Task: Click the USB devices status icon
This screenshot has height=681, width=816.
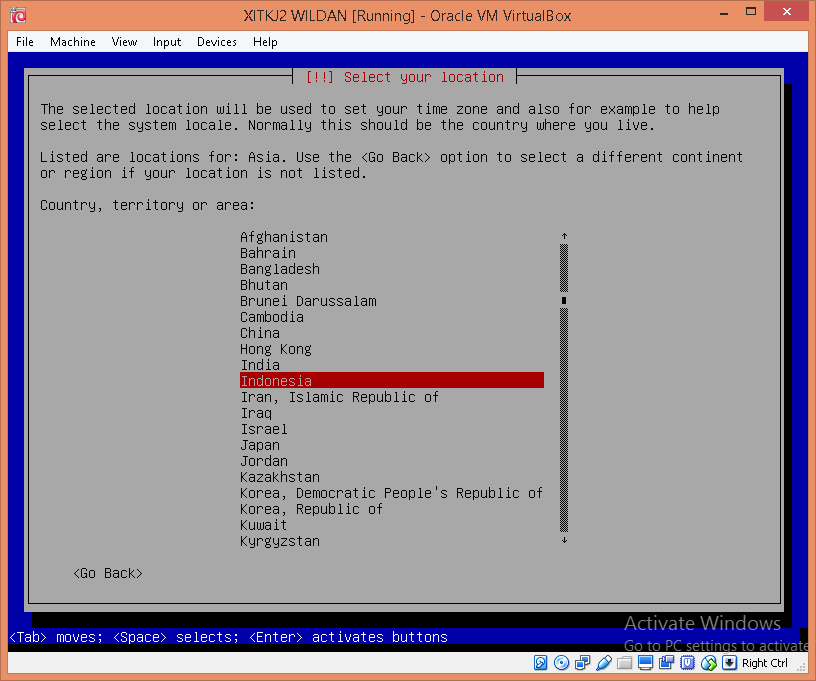Action: tap(604, 662)
